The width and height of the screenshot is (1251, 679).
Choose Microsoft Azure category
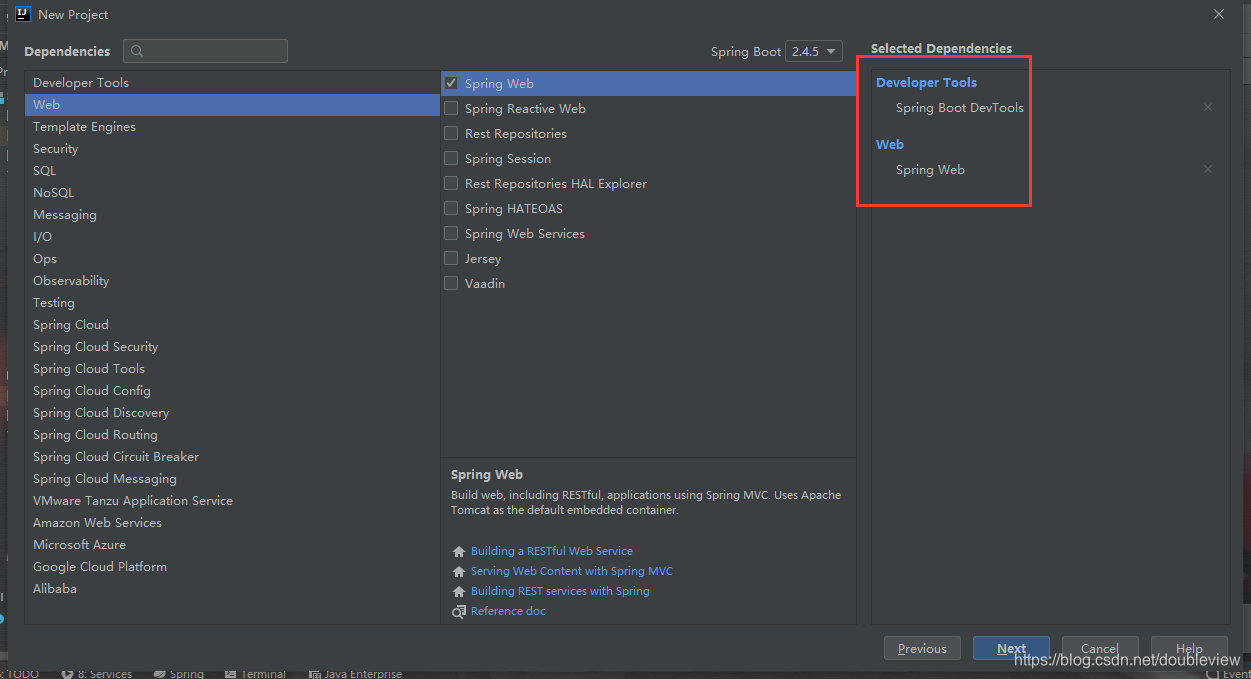click(x=232, y=545)
